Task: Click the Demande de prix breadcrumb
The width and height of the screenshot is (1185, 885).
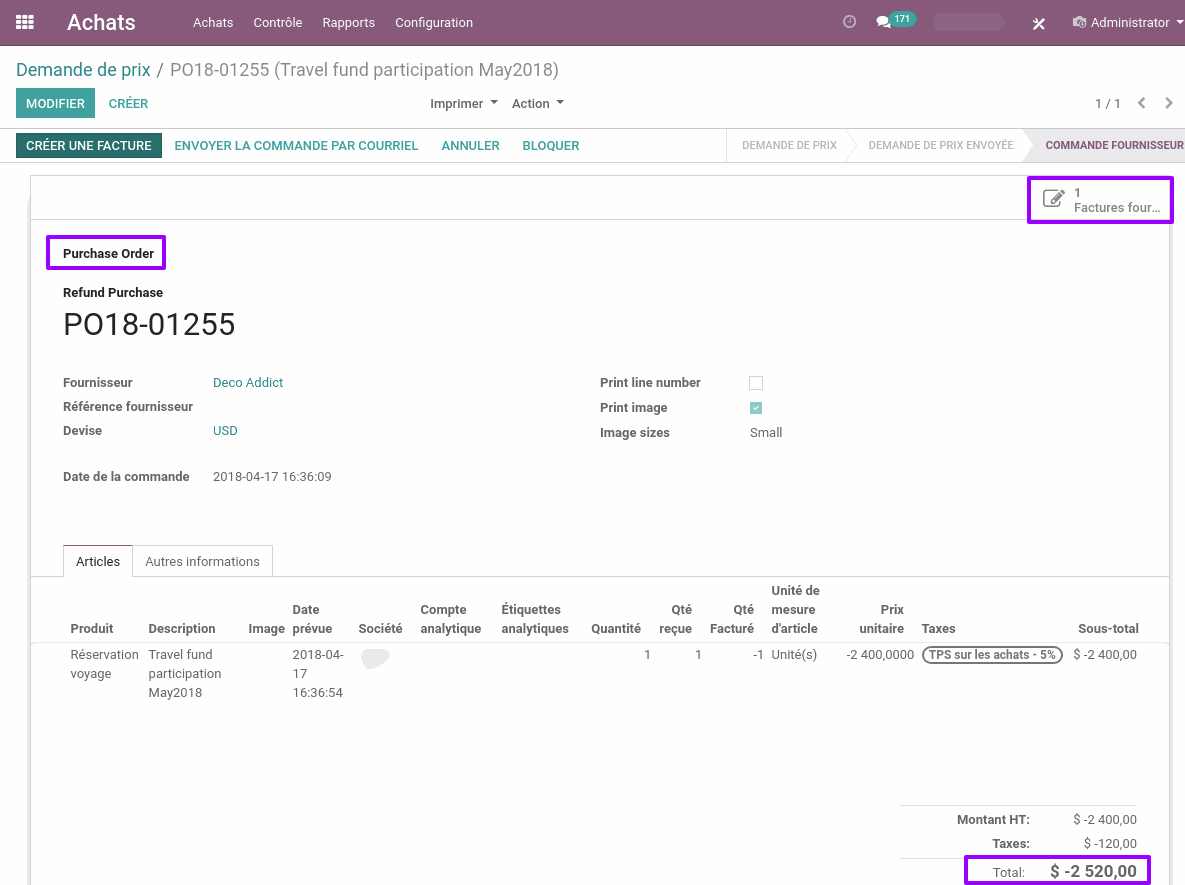Action: click(x=83, y=70)
